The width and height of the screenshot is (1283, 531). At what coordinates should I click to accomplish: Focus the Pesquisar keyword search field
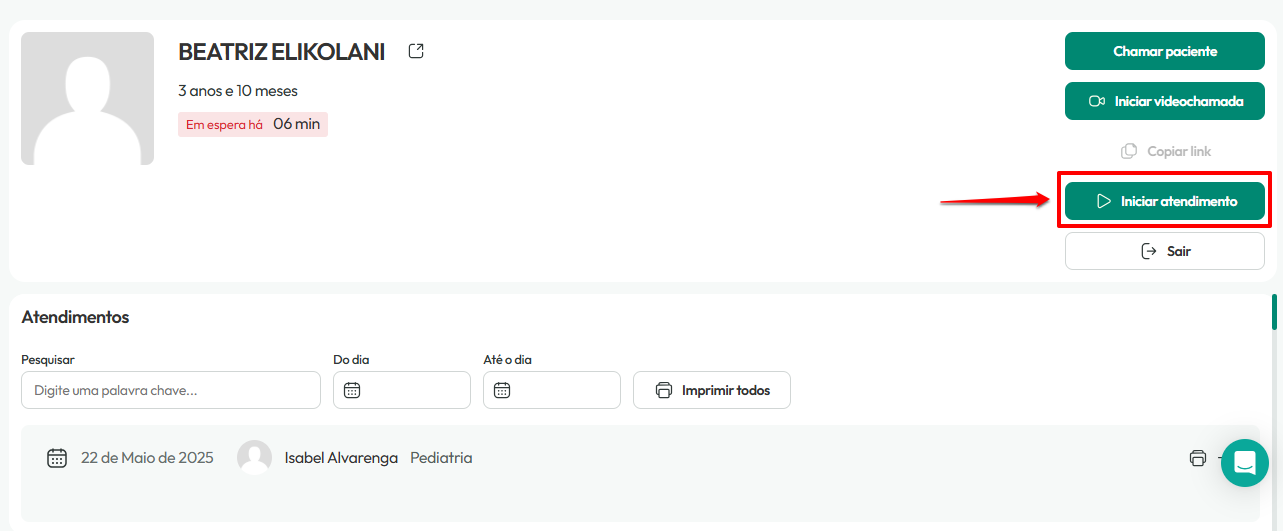(x=171, y=390)
